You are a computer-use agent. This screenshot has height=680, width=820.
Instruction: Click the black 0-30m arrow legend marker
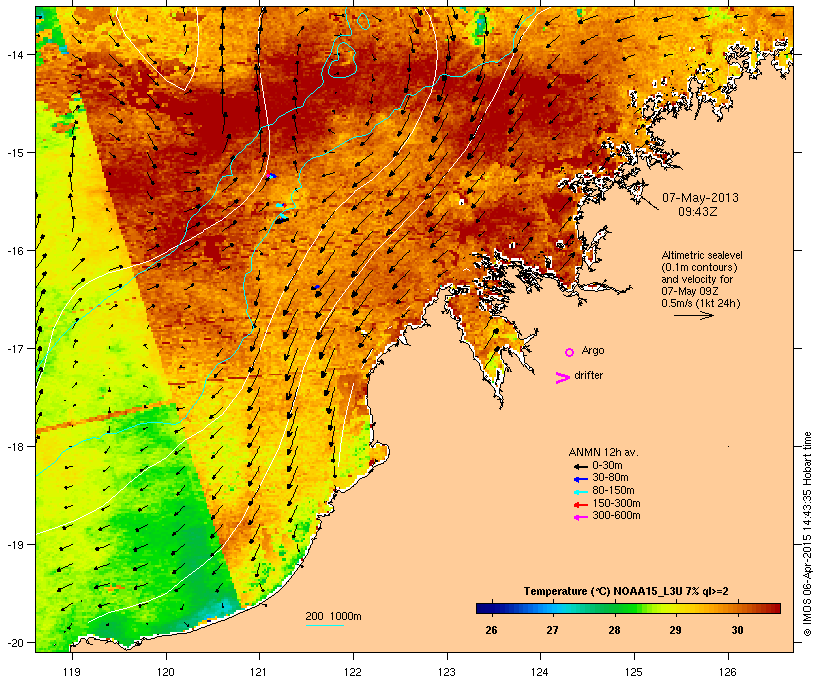click(x=581, y=467)
